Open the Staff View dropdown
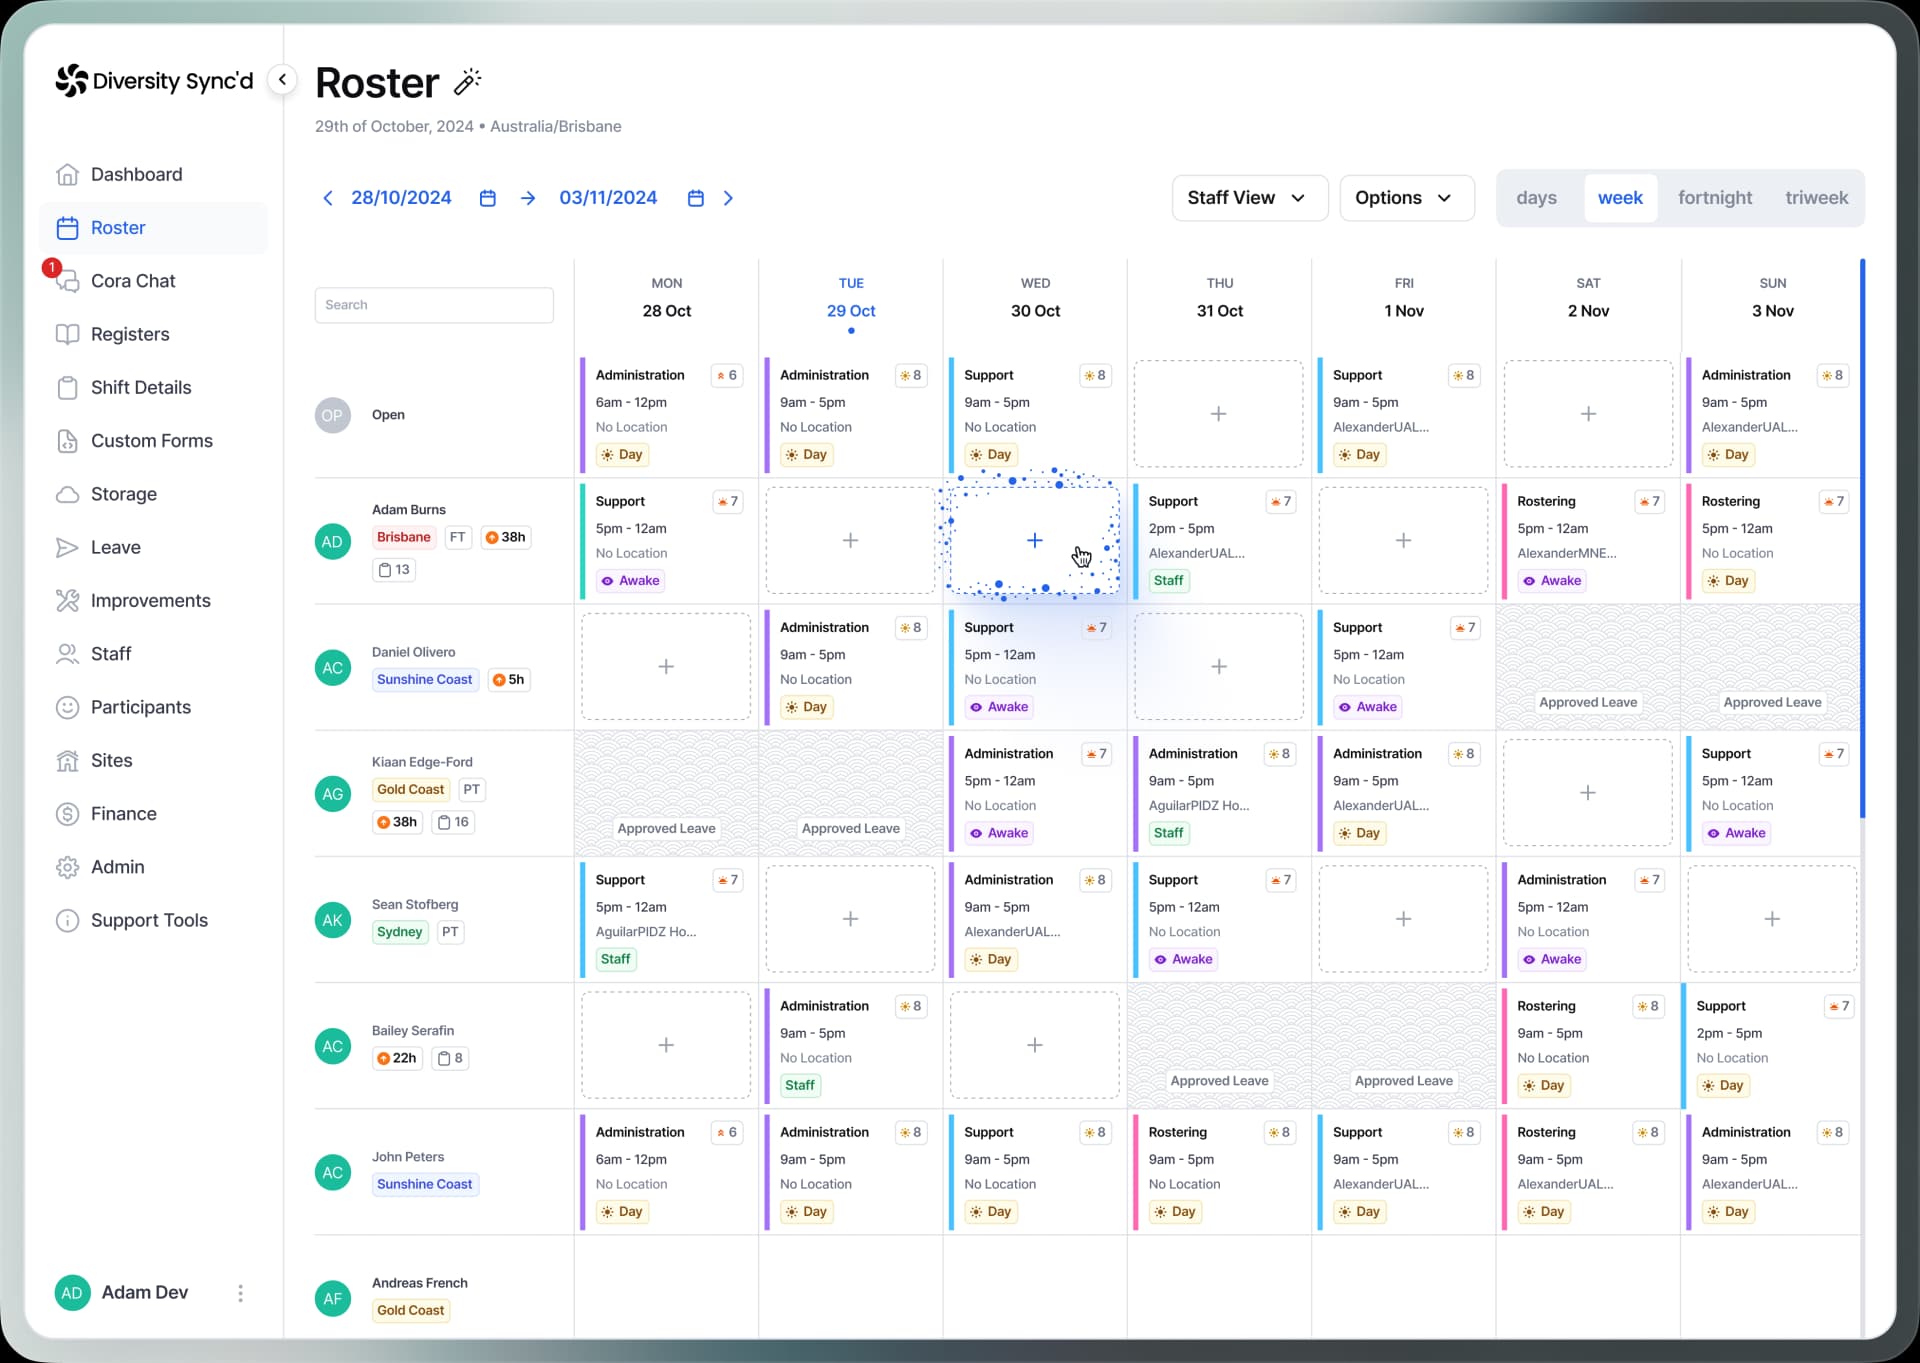Viewport: 1920px width, 1363px height. click(x=1249, y=197)
